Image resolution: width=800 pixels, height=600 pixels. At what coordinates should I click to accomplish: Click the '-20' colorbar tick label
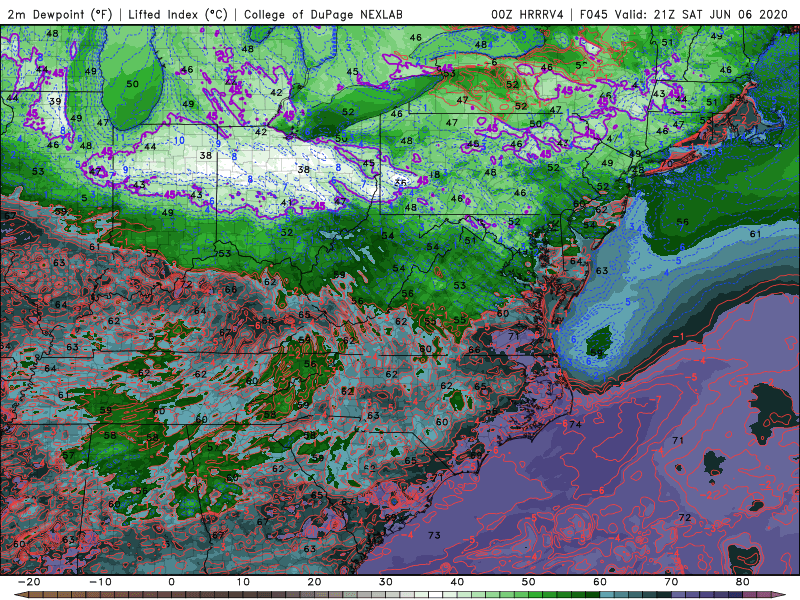[29, 582]
